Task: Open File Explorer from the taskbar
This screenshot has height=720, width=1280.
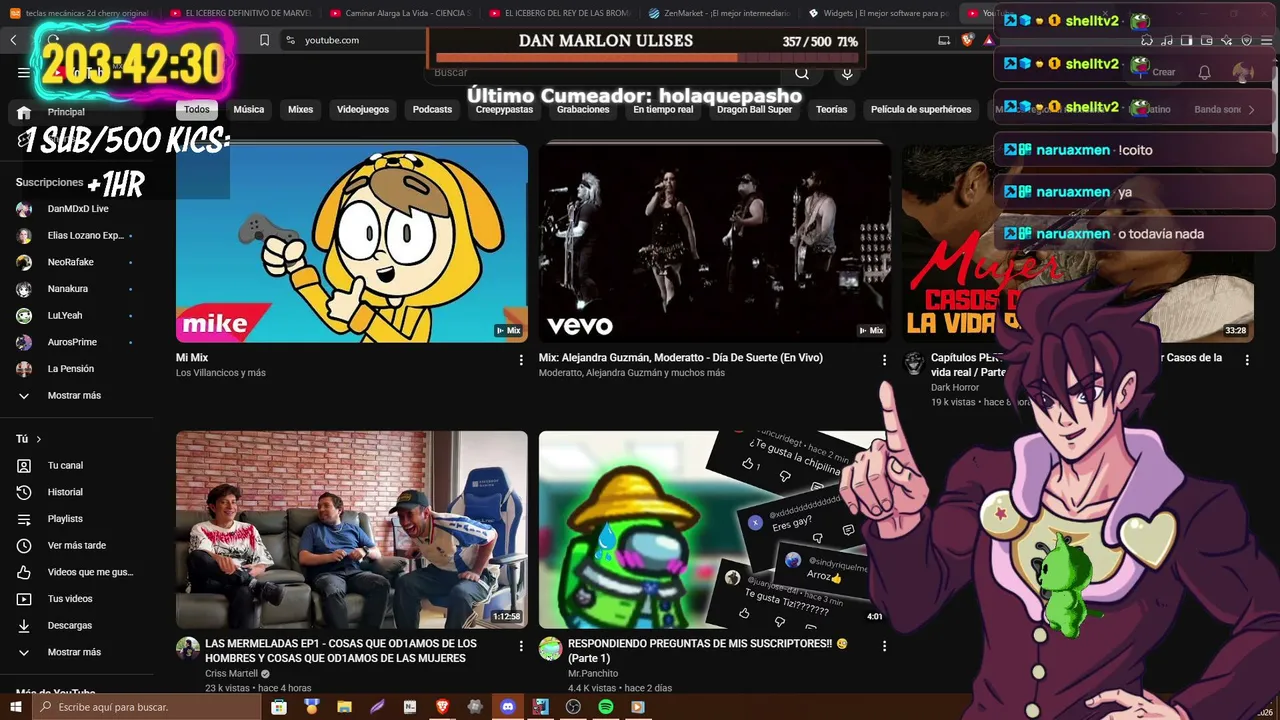Action: click(x=344, y=707)
